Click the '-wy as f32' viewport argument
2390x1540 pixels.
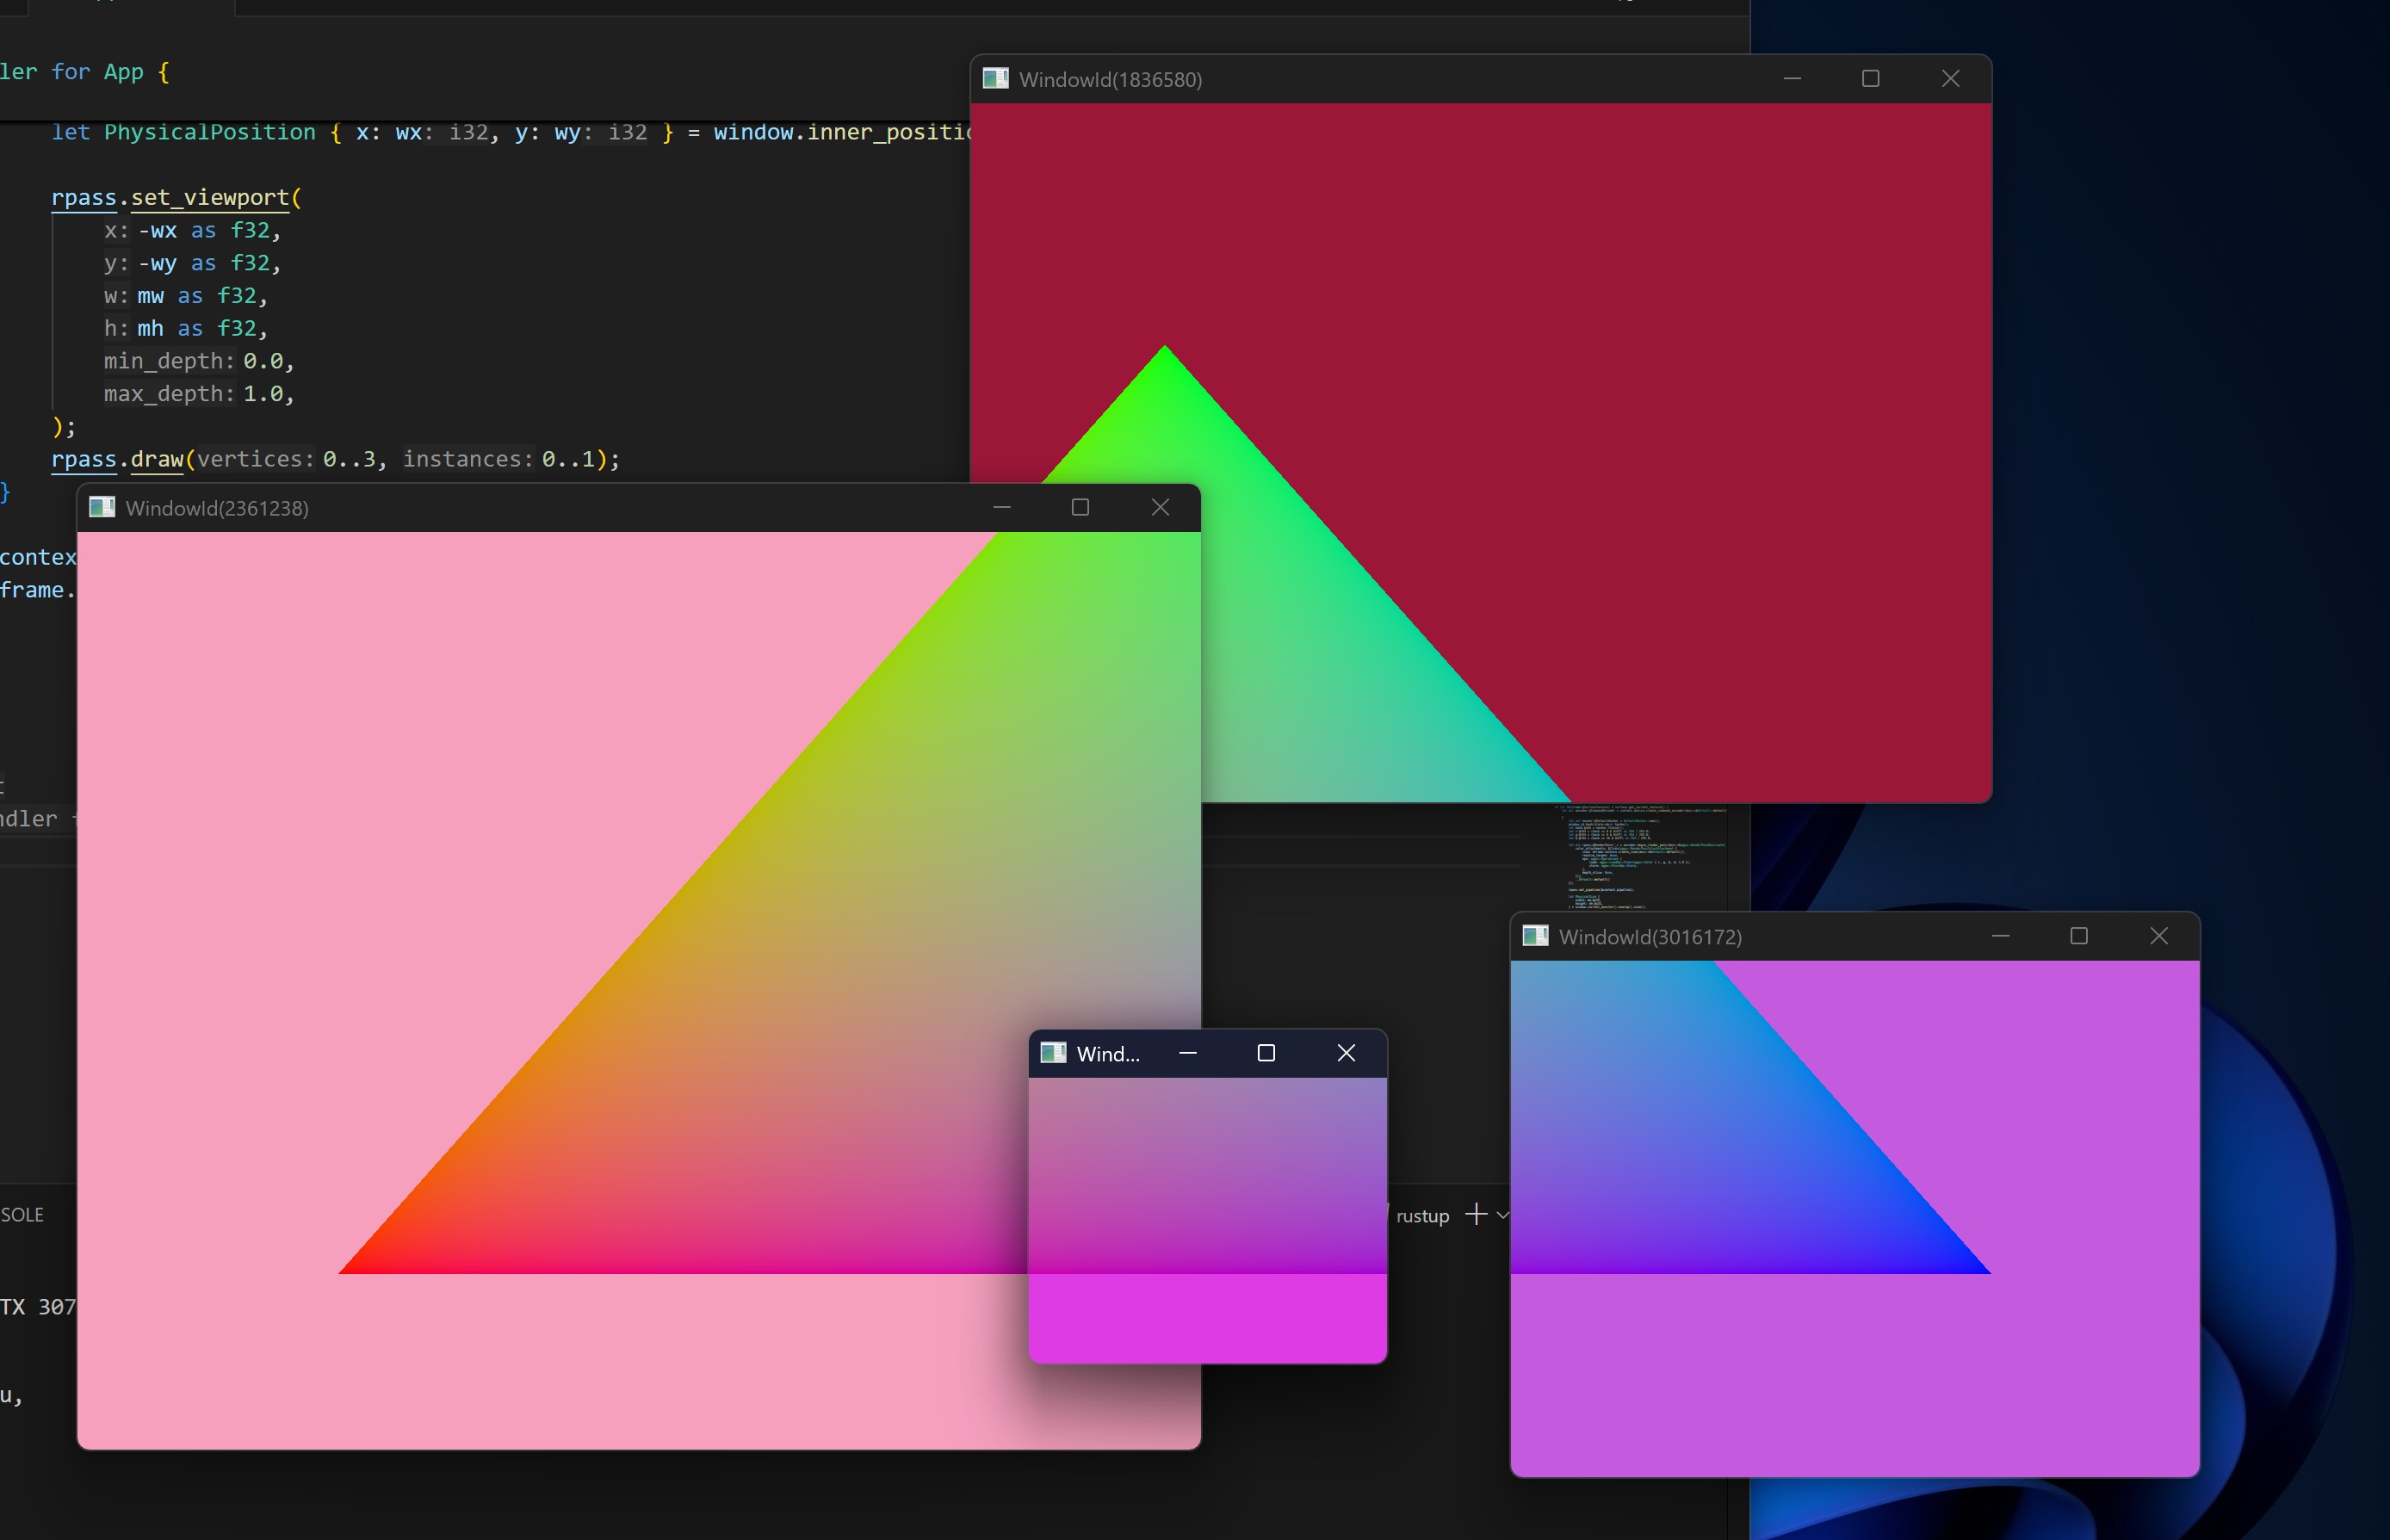pyautogui.click(x=204, y=263)
